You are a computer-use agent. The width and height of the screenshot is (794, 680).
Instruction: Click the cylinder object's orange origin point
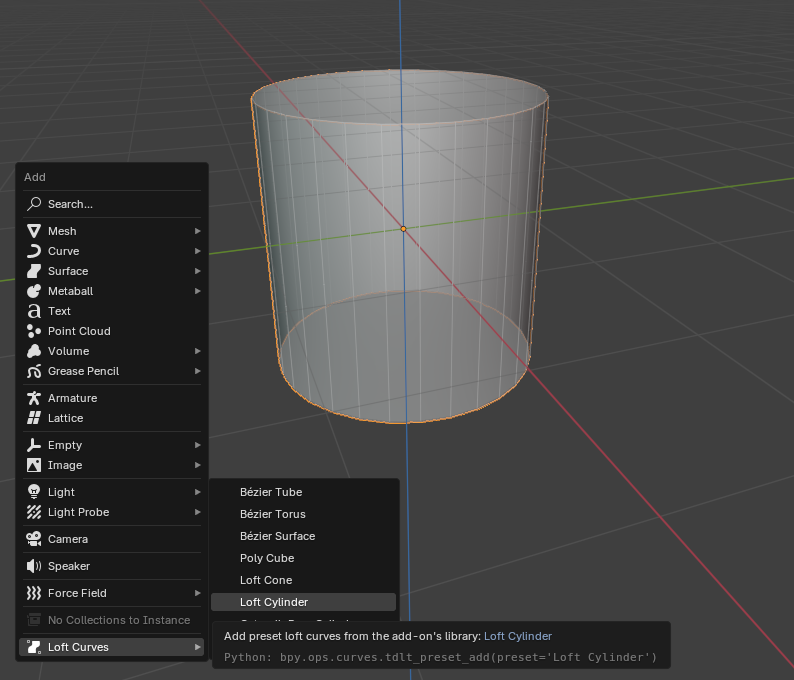(x=404, y=229)
